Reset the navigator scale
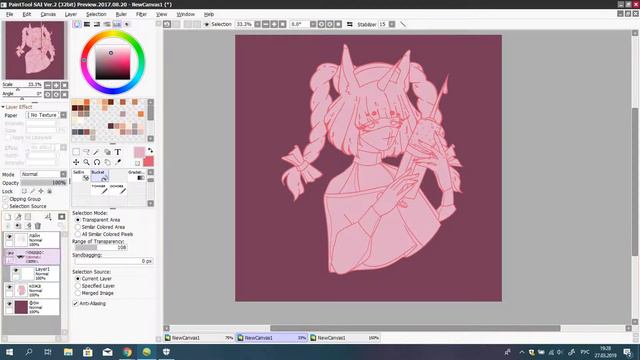The image size is (640, 360). click(64, 85)
